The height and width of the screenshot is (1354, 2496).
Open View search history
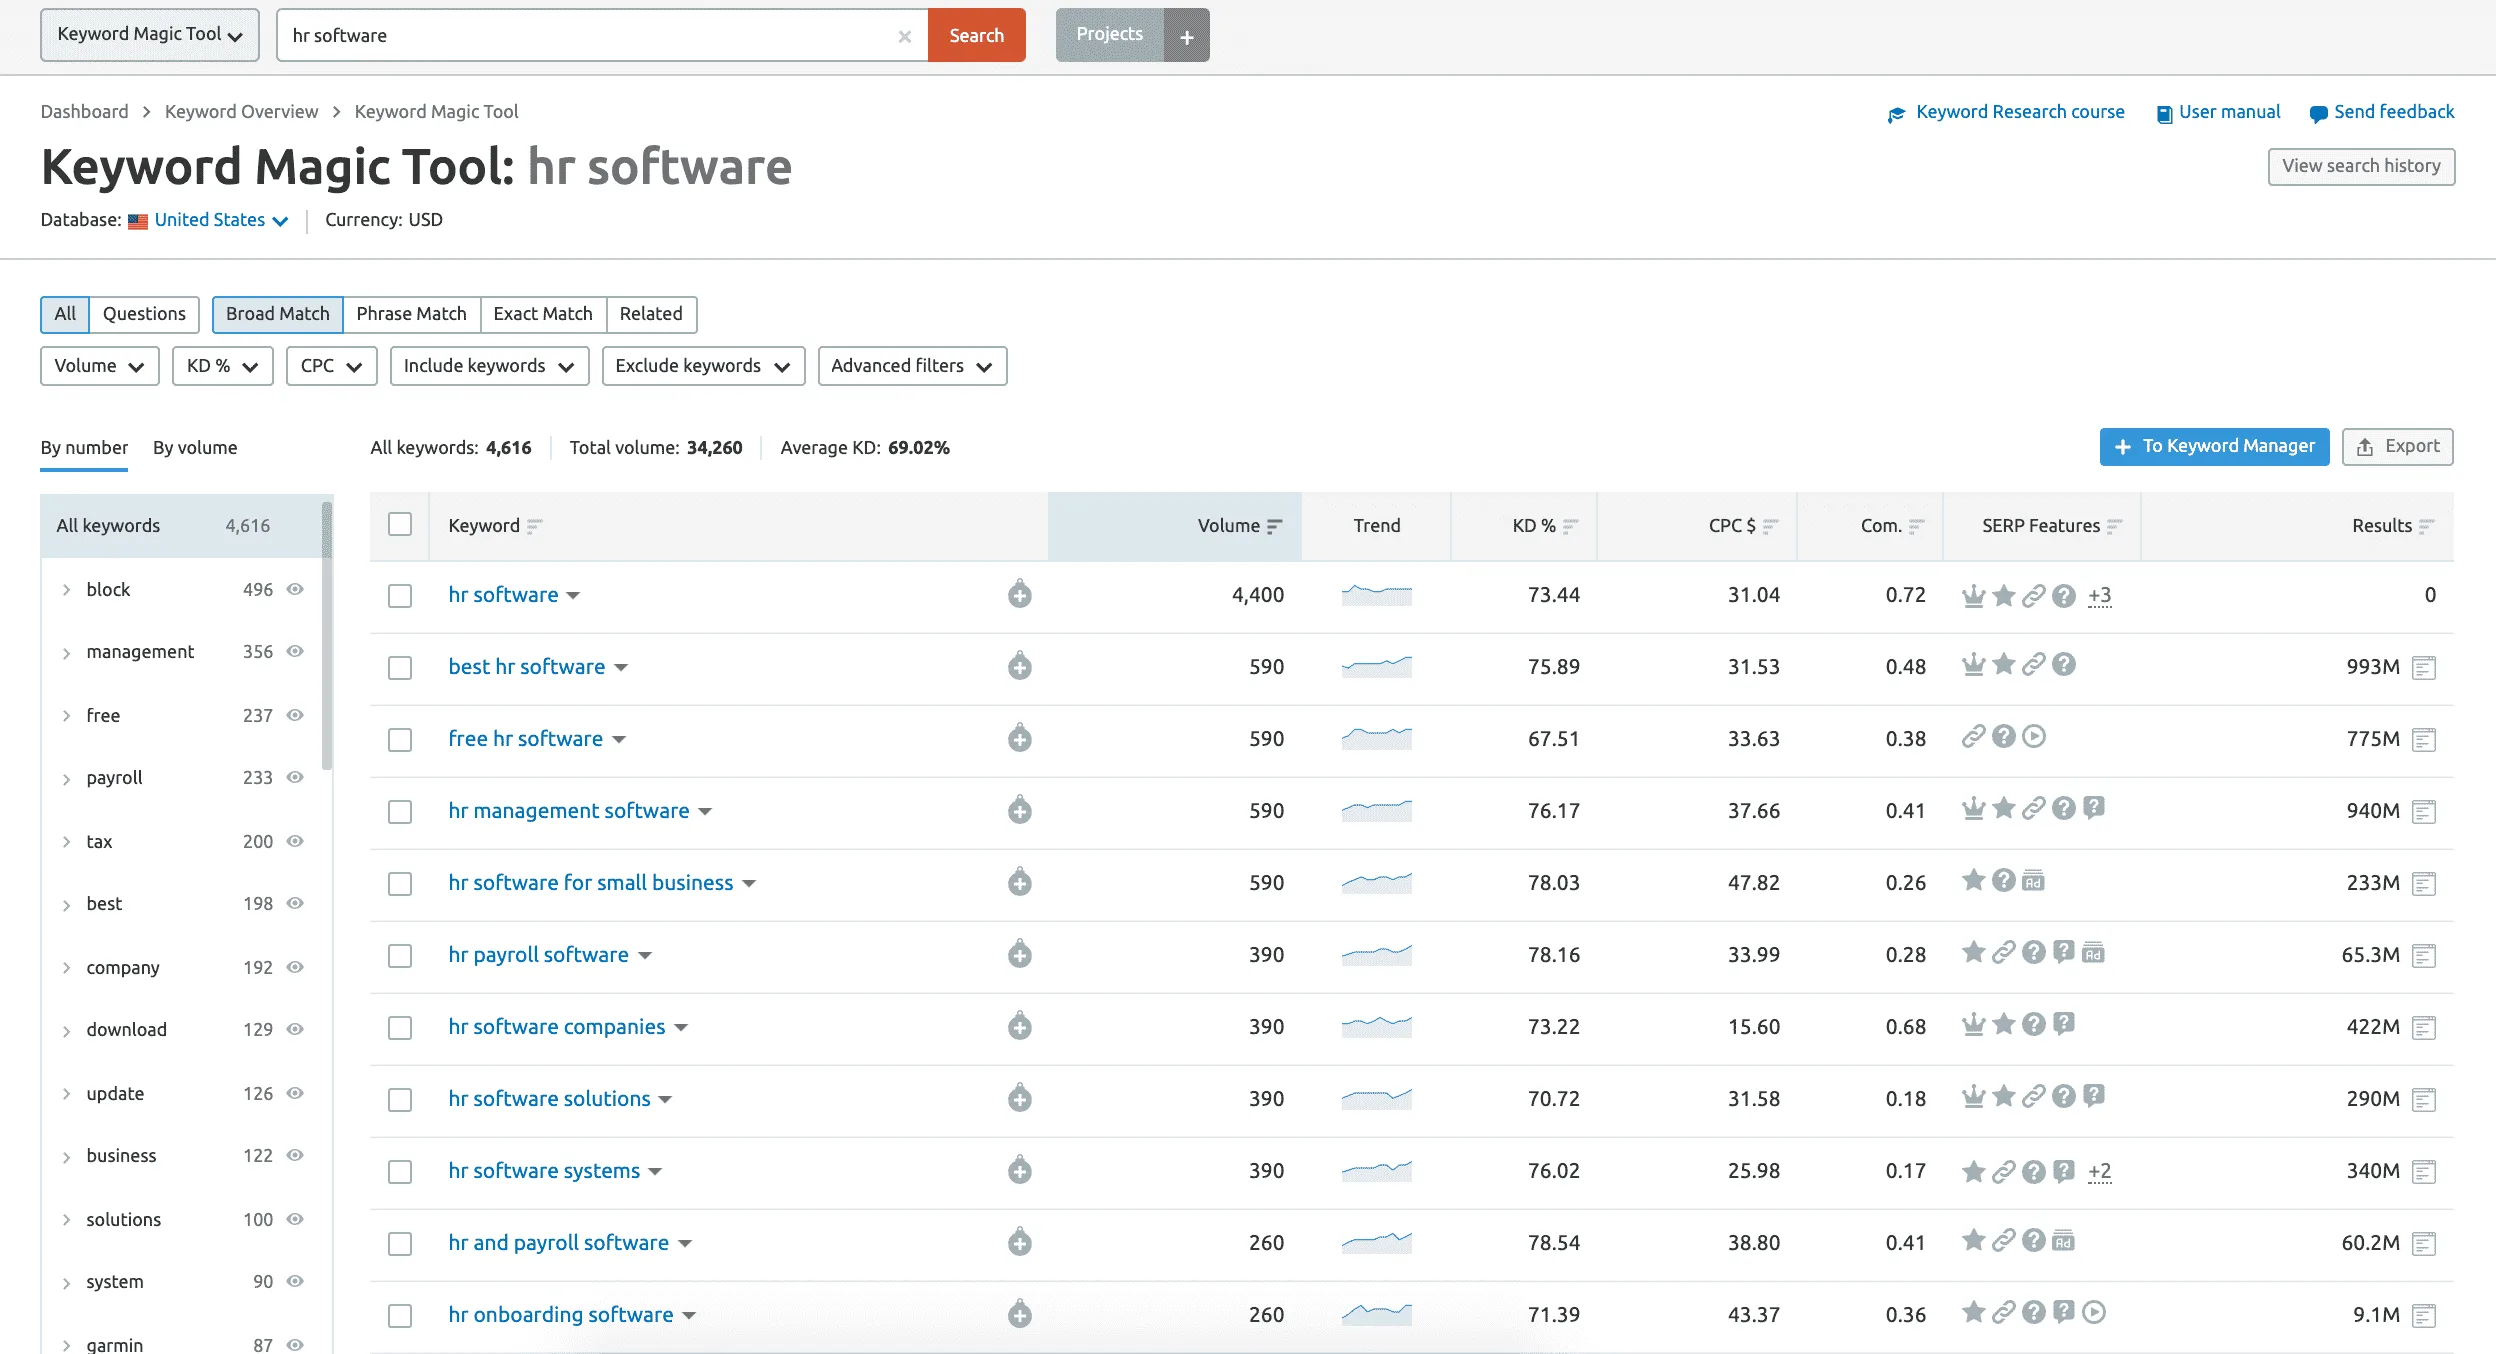[2361, 166]
